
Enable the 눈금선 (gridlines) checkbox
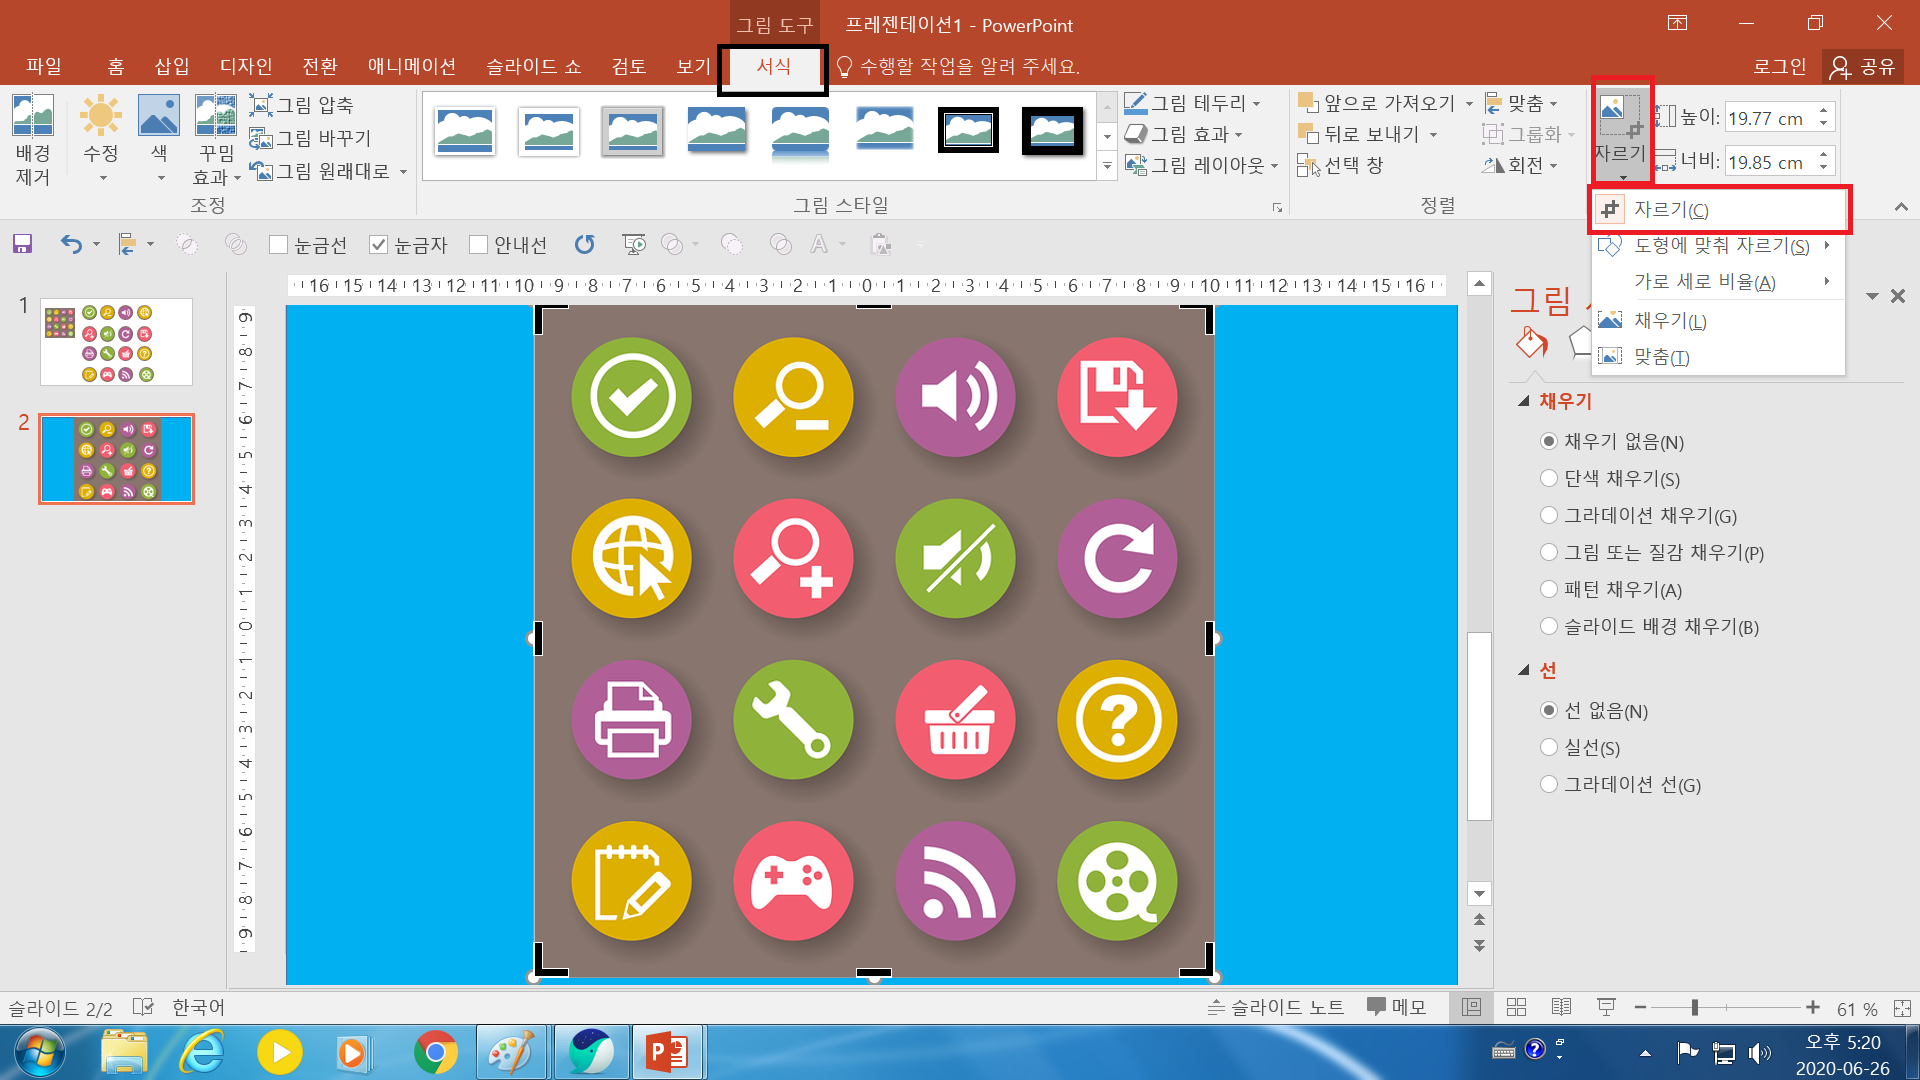click(x=279, y=245)
